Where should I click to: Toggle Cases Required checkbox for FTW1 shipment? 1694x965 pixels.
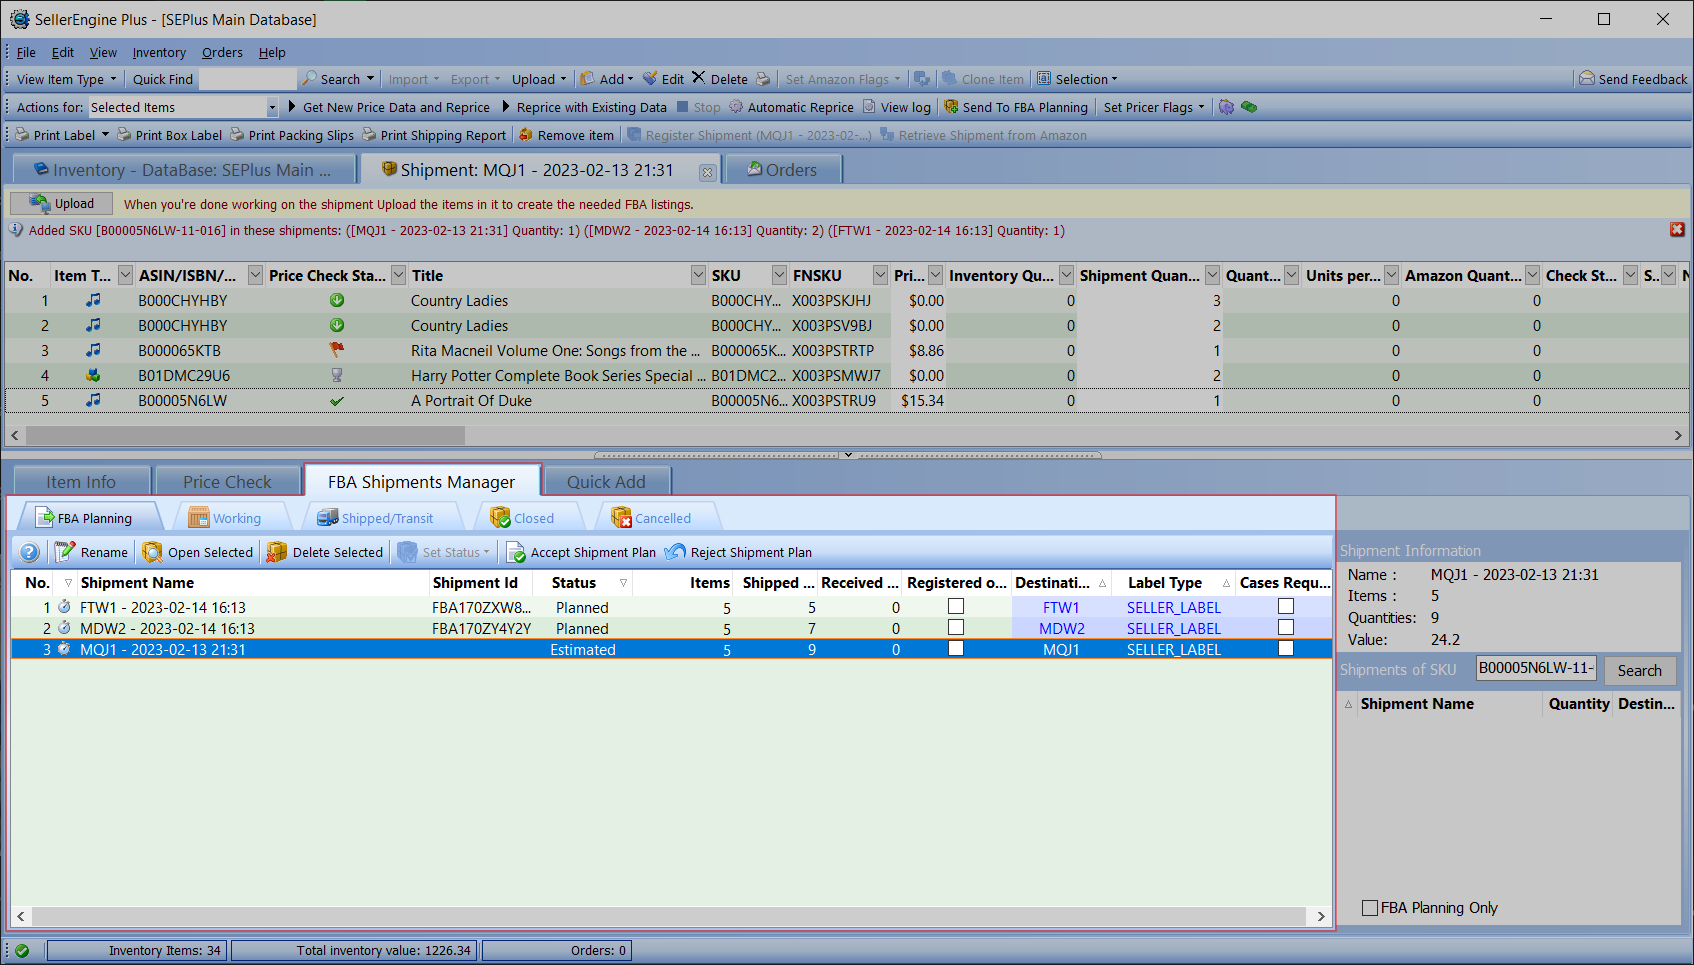[x=1286, y=607]
